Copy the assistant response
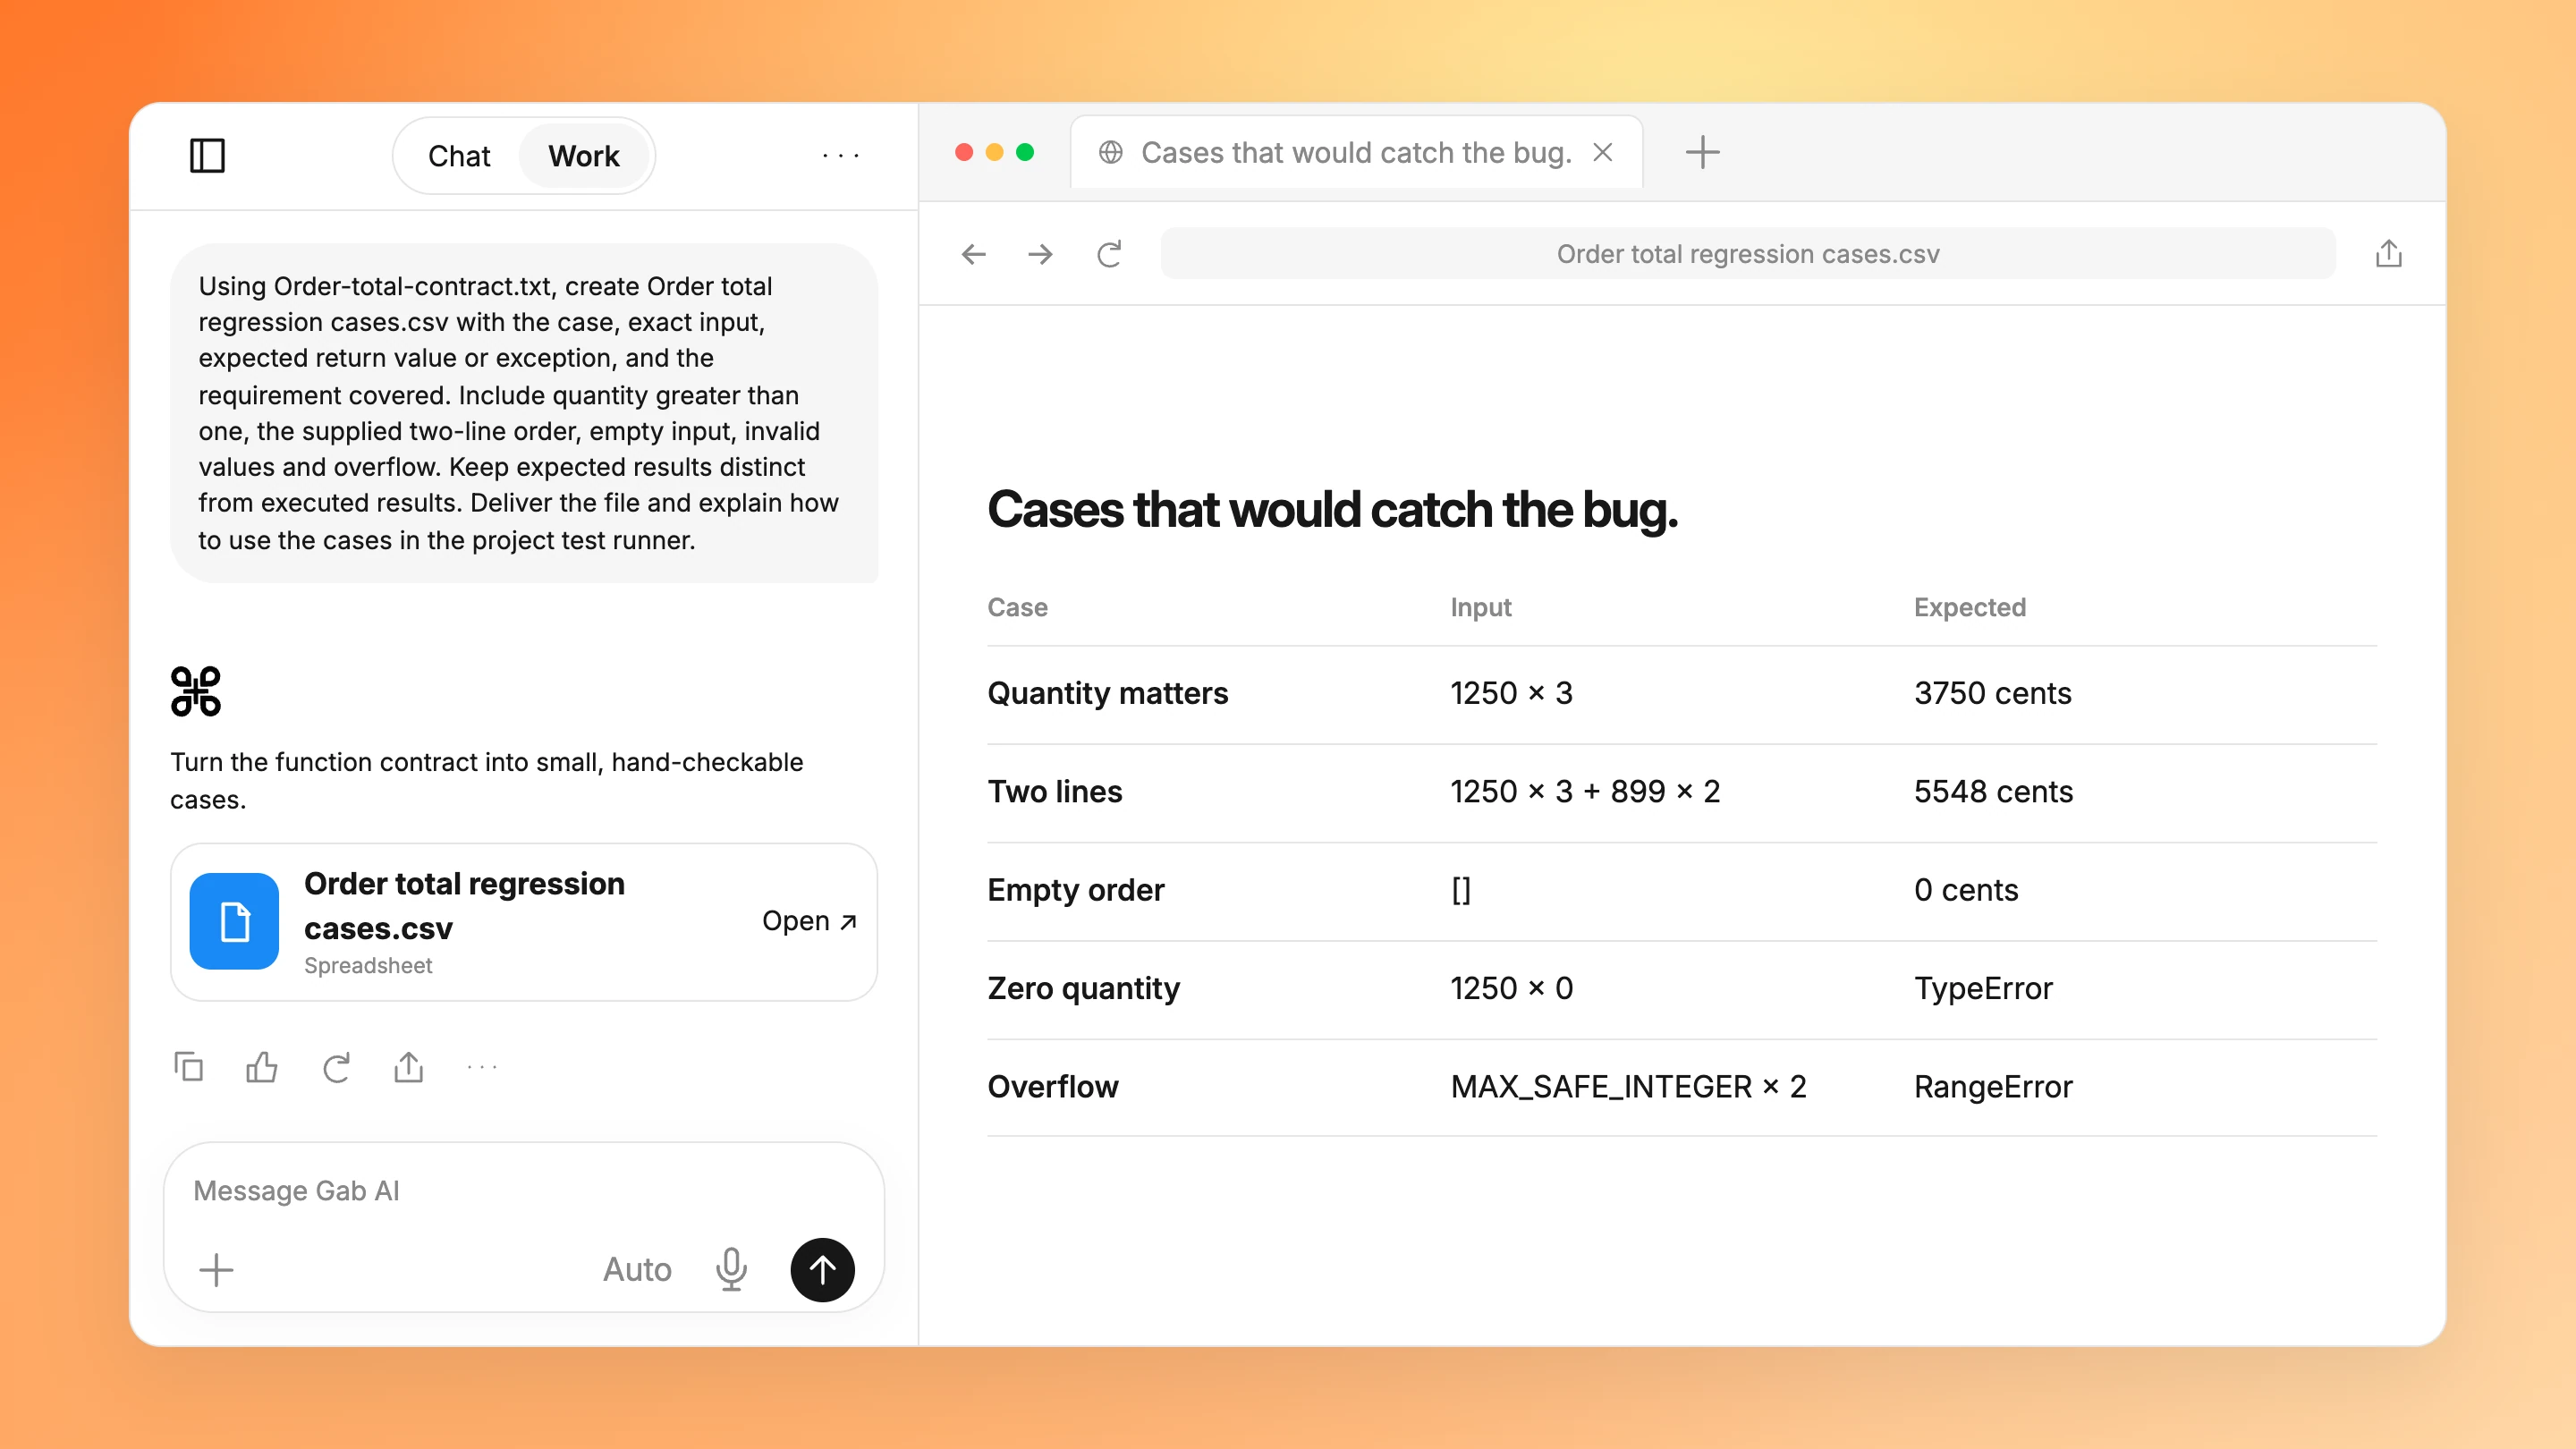Screen dimensions: 2576x1449 coord(188,1067)
